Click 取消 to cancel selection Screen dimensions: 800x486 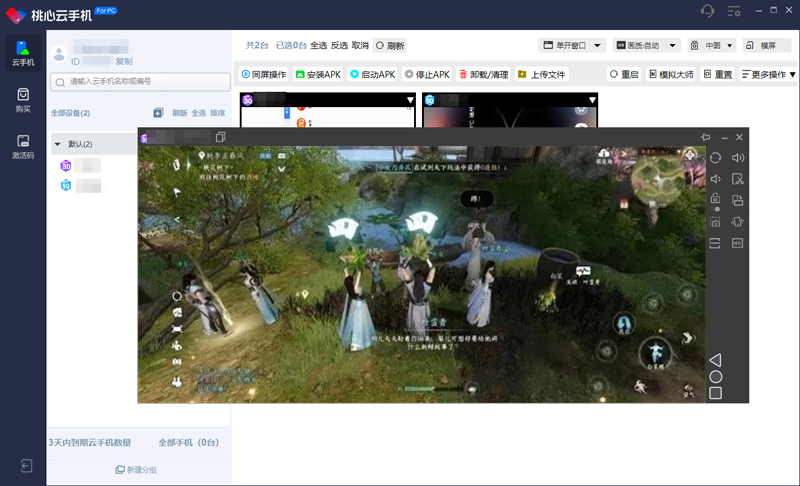360,45
